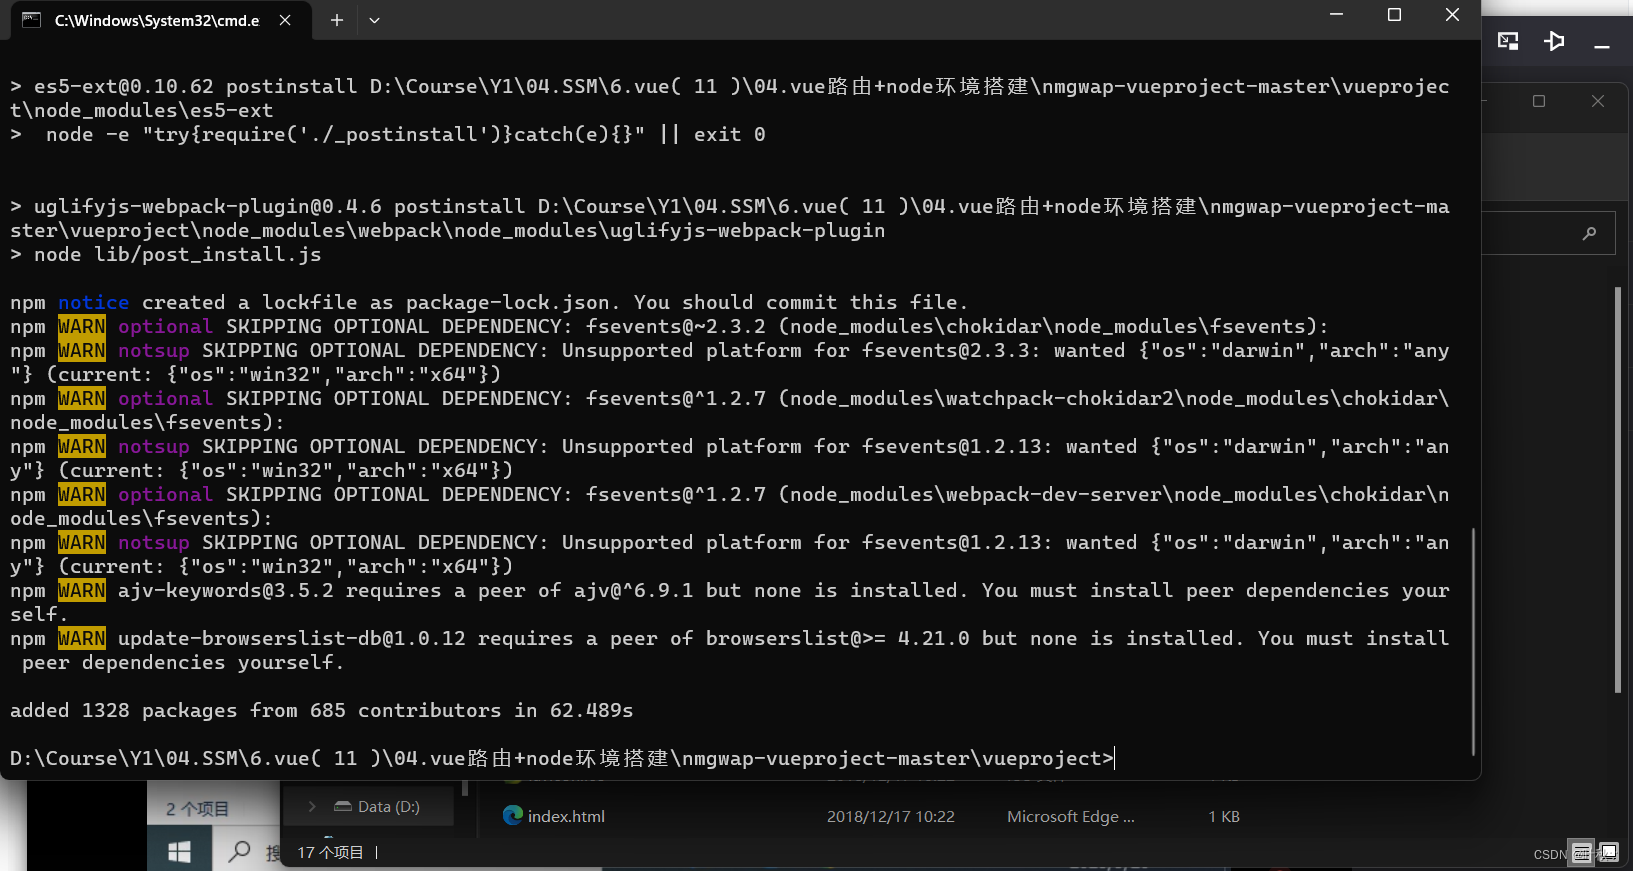Click the '1 KB' size cell of index.html

(1224, 816)
